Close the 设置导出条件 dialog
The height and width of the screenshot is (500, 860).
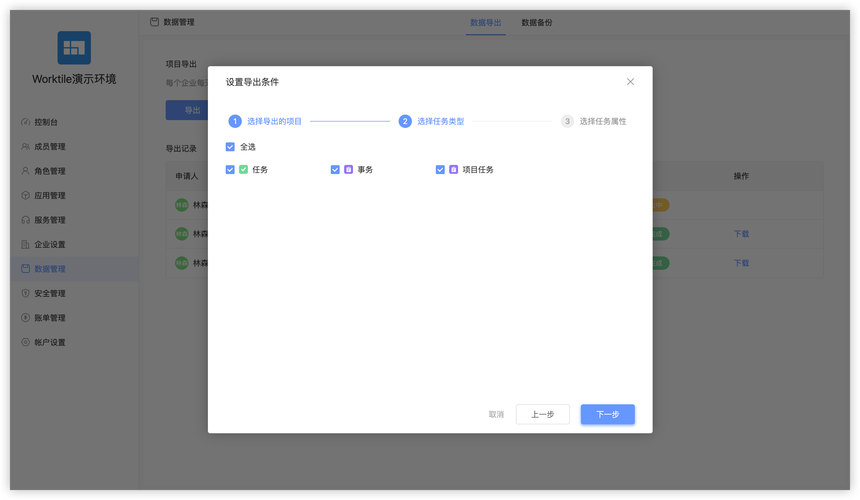[x=630, y=82]
